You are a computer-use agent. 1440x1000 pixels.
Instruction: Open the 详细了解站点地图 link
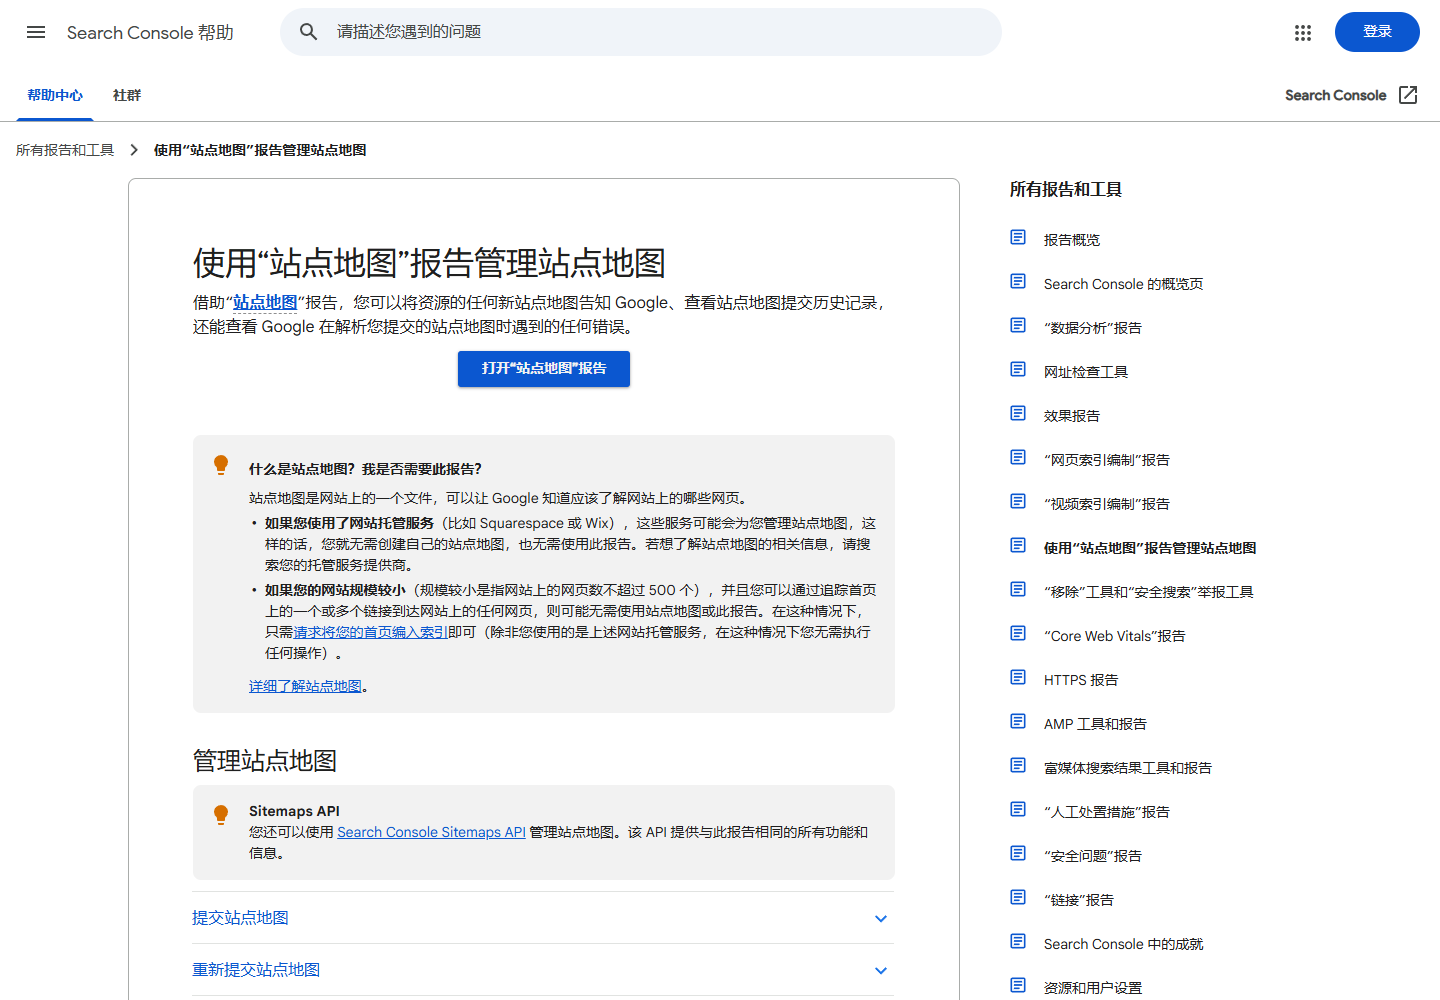pos(305,686)
